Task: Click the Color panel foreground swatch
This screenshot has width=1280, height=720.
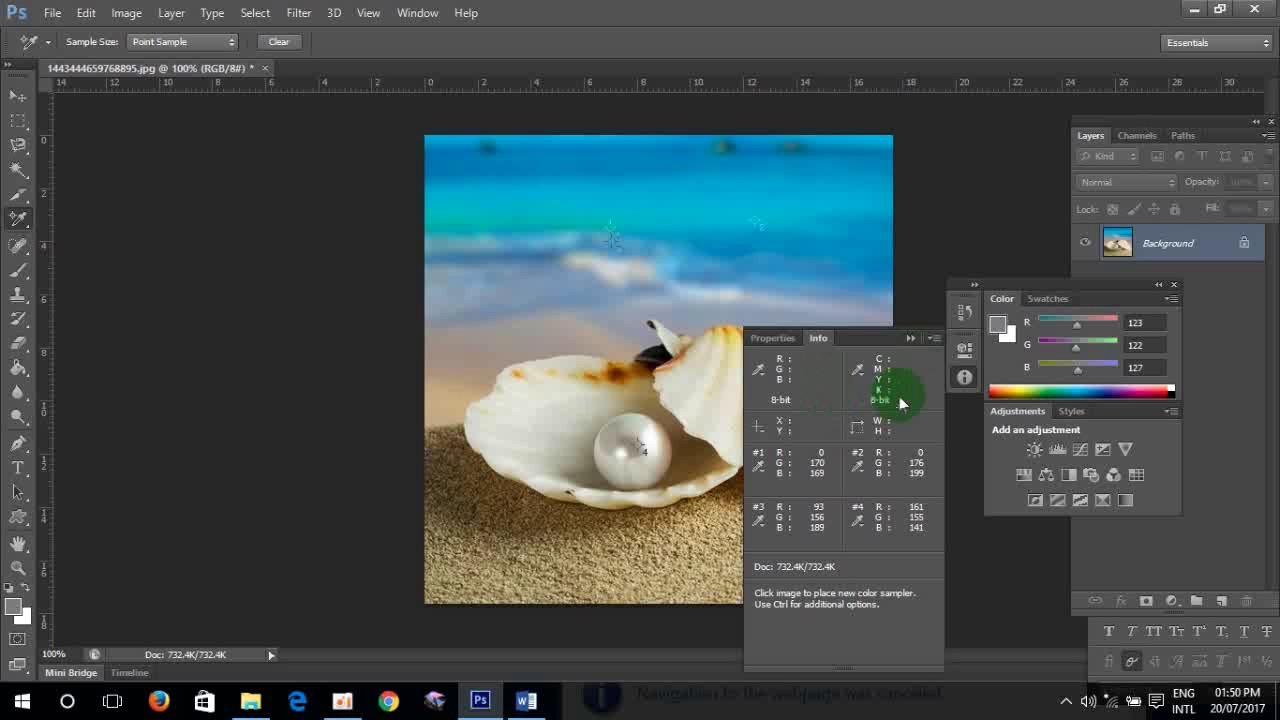Action: [997, 324]
